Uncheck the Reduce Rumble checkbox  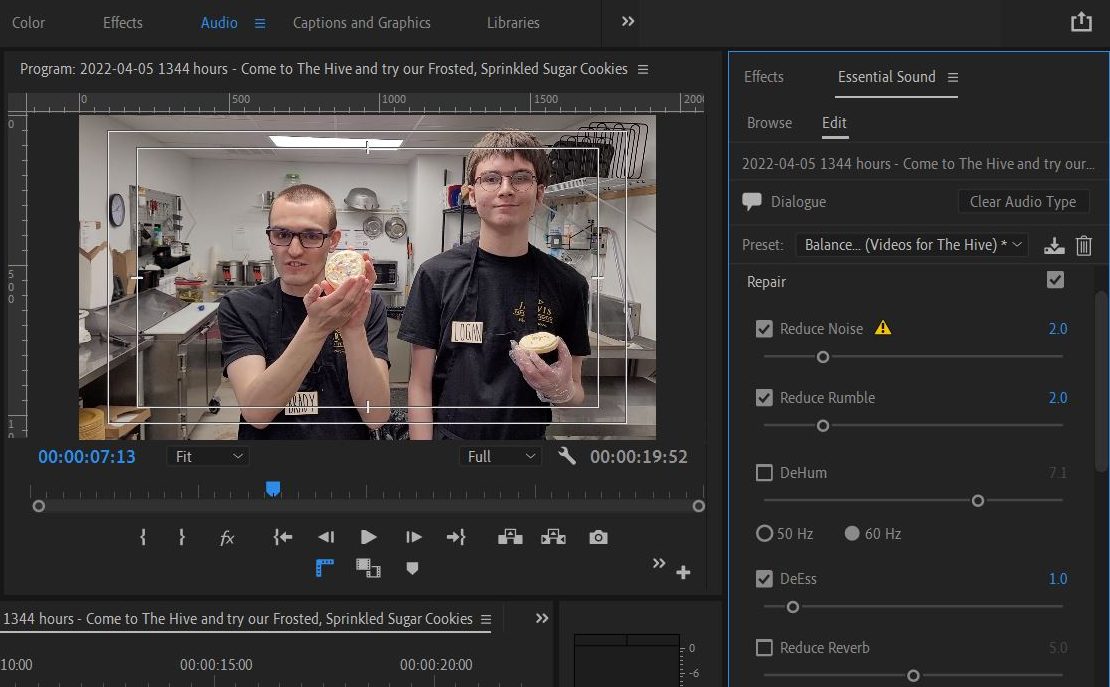[x=764, y=397]
